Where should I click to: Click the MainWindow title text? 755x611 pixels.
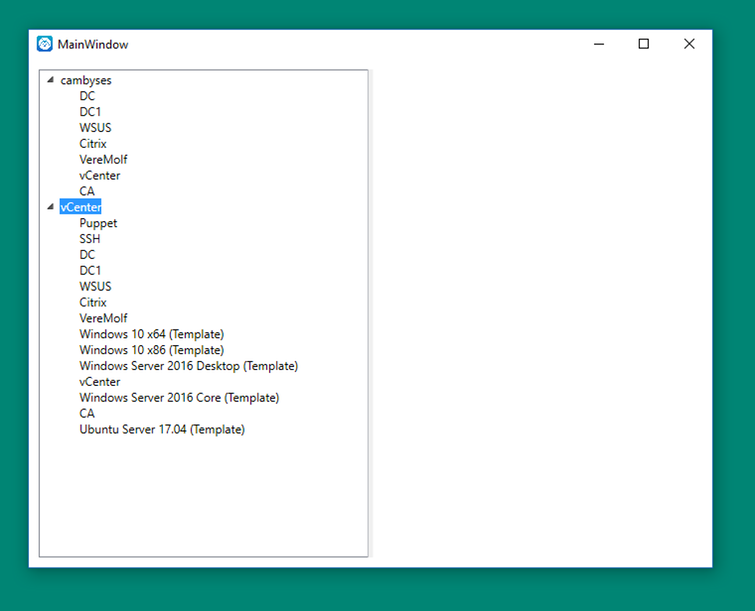click(93, 44)
